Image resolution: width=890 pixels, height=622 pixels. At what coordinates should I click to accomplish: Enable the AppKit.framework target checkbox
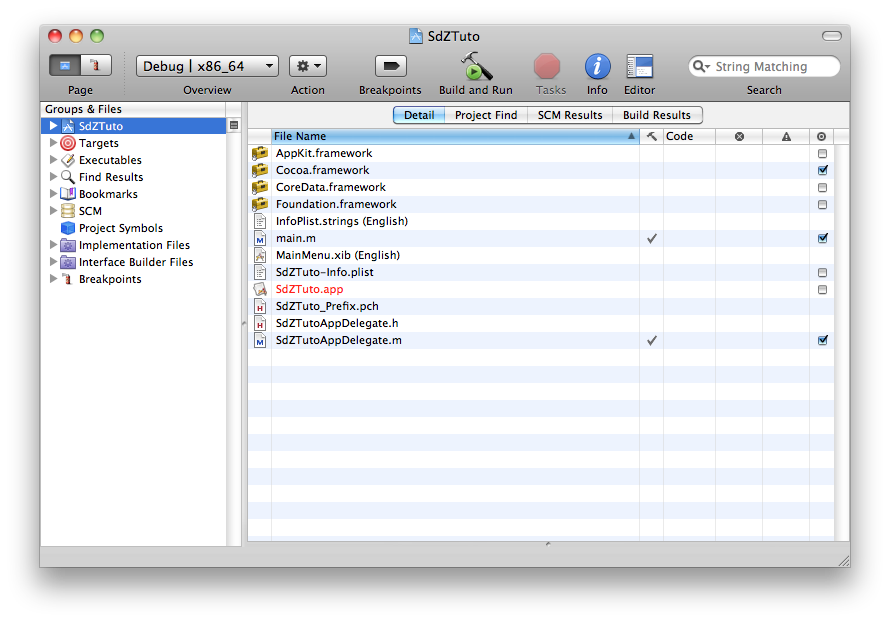822,154
